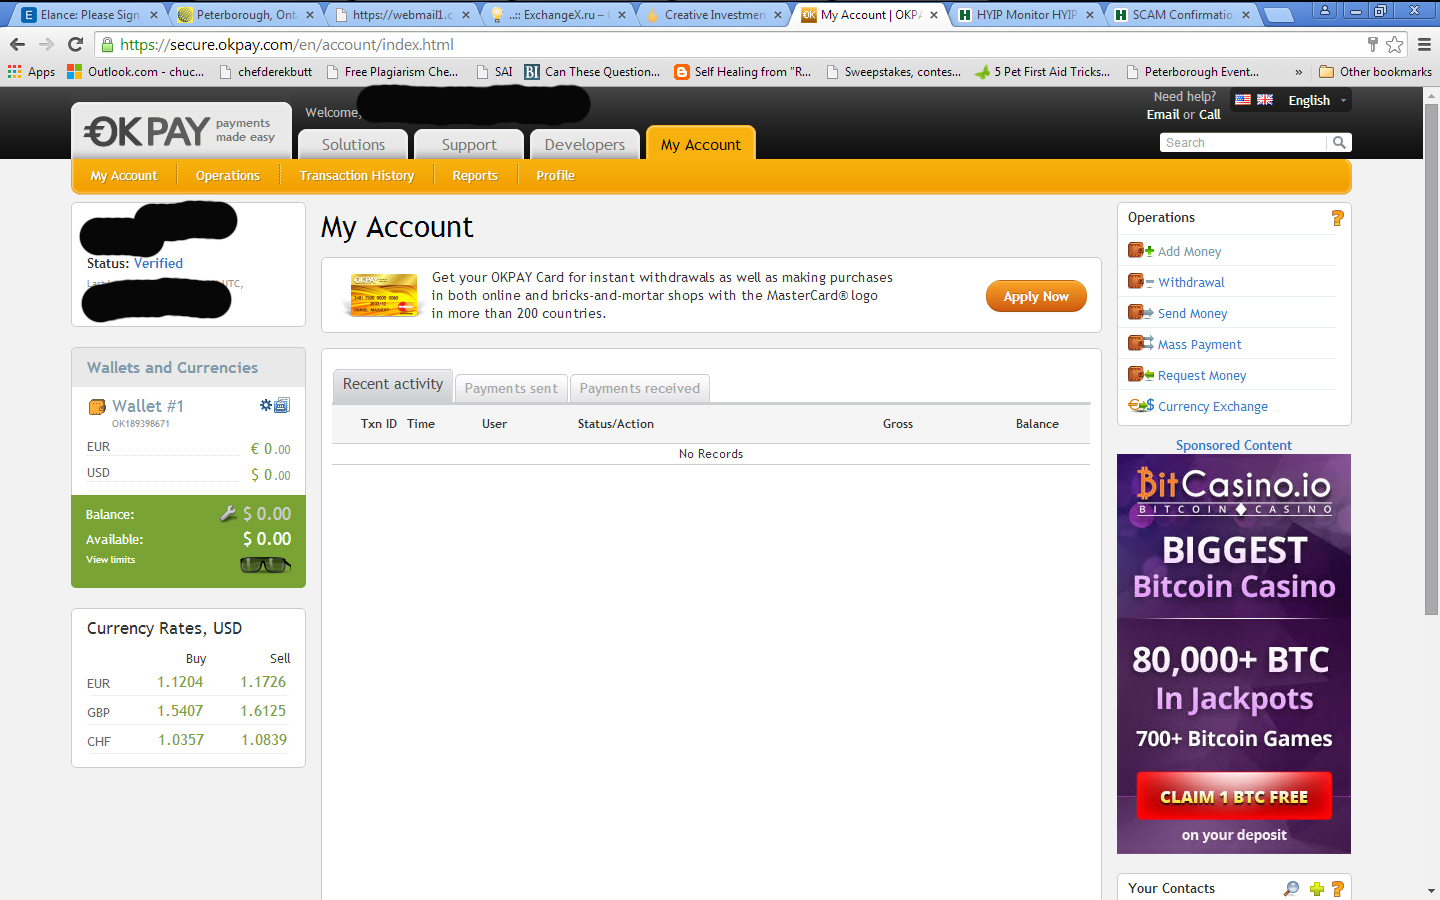Switch to the Payments received tab
The image size is (1440, 900).
(x=640, y=388)
